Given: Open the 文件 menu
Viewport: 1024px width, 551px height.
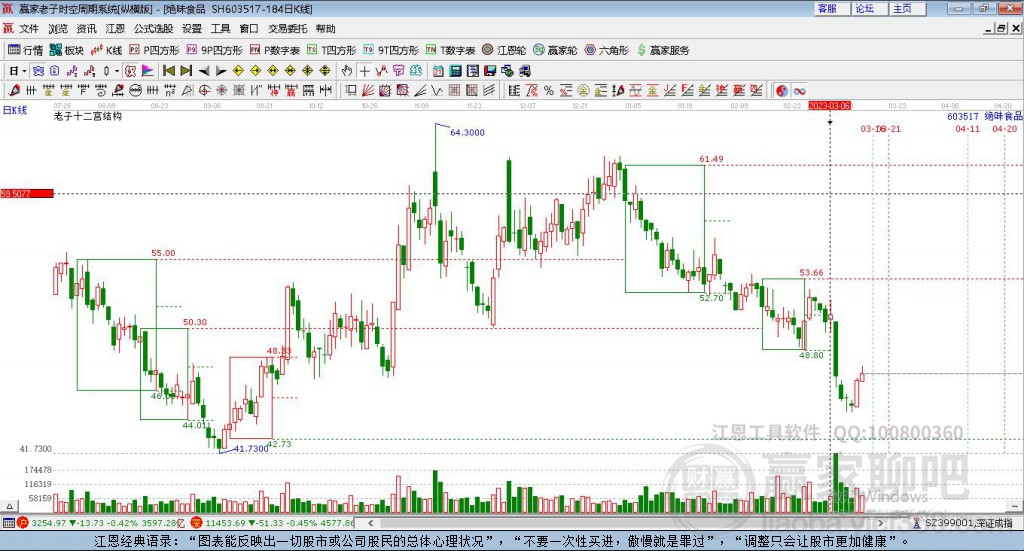Looking at the screenshot, I should [x=29, y=29].
